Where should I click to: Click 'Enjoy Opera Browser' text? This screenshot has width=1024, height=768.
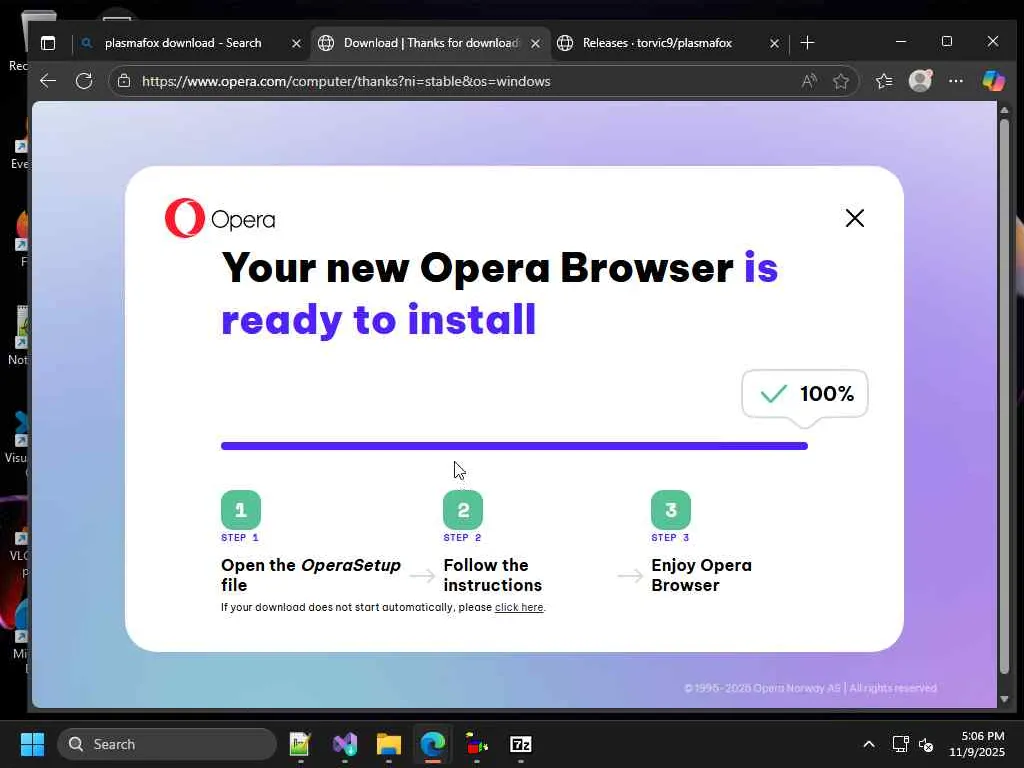701,575
